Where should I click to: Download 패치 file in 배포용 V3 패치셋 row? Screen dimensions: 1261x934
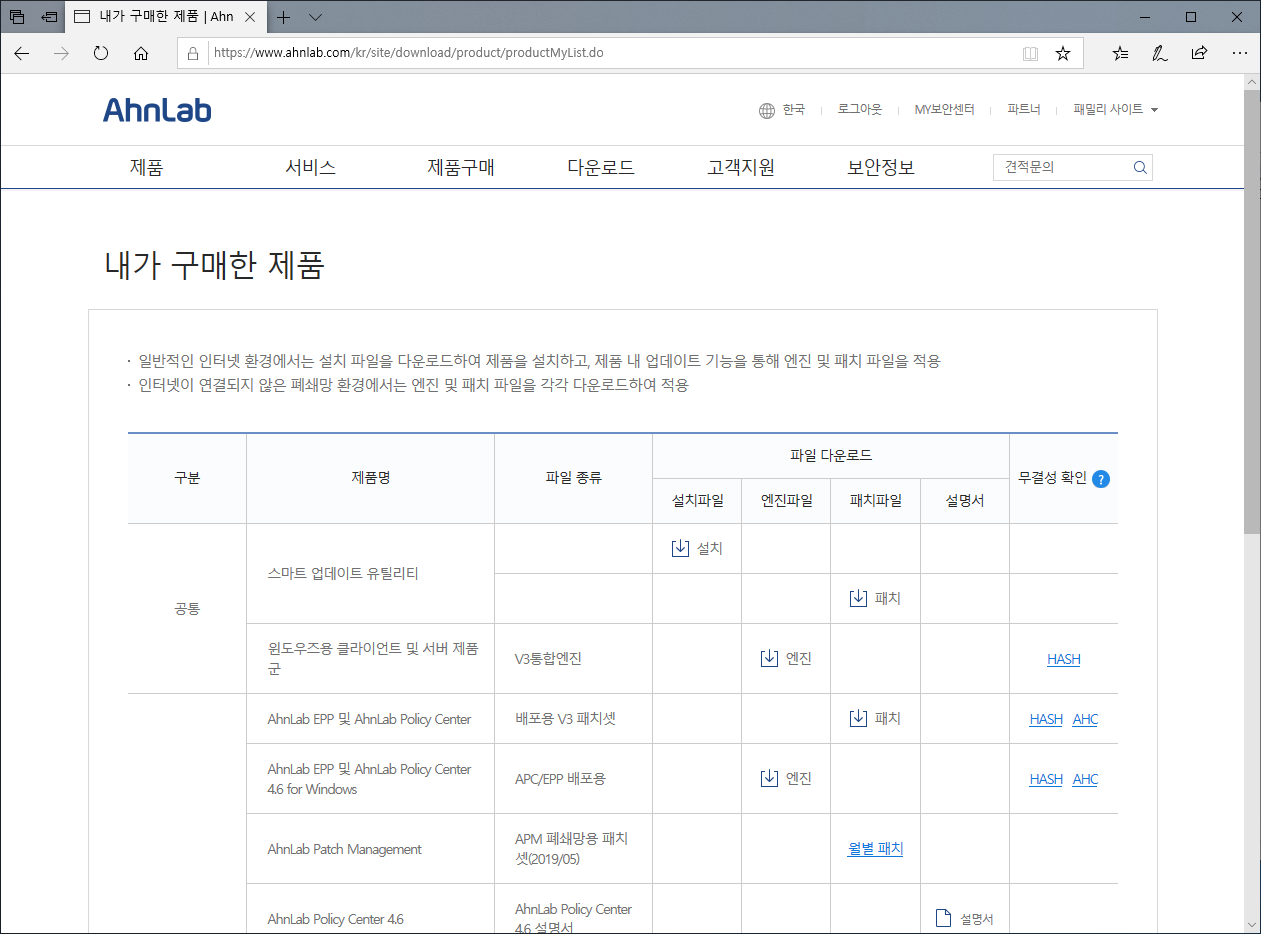point(875,718)
